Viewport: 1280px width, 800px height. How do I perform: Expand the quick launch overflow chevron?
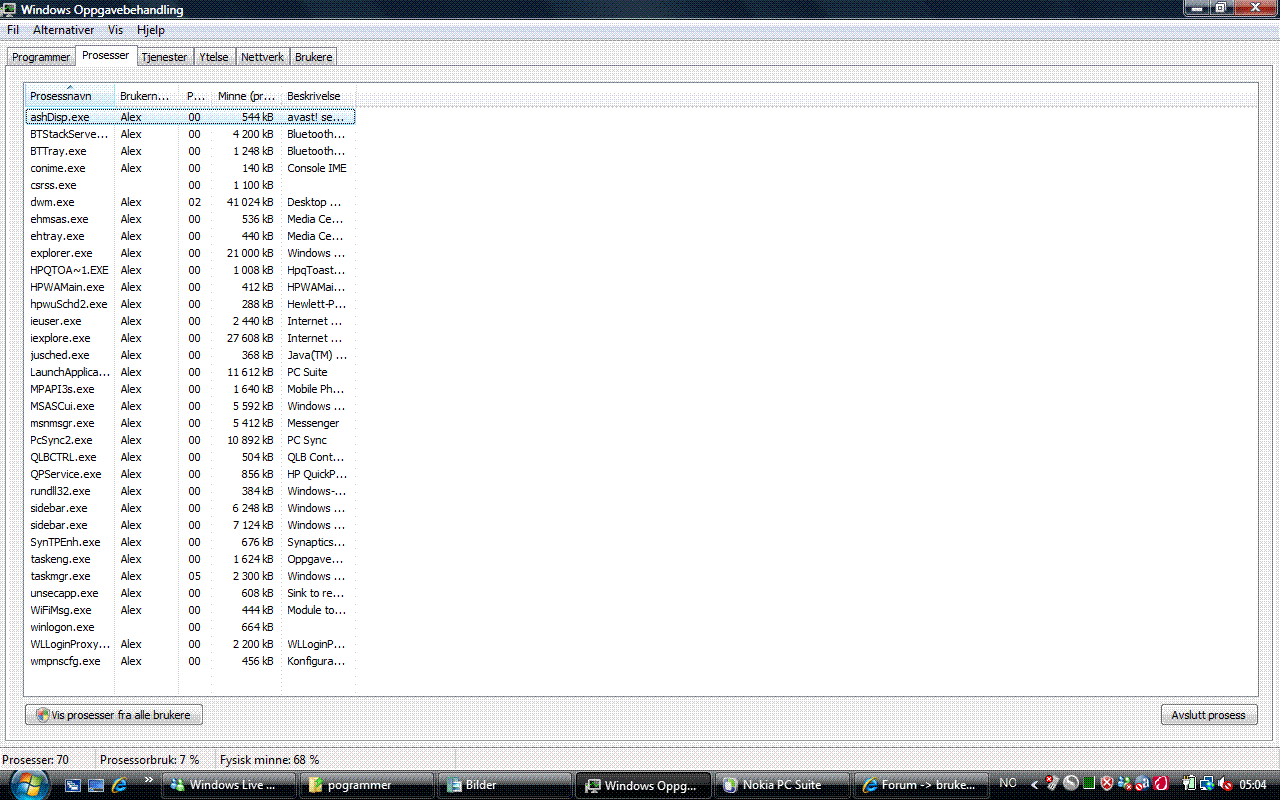(x=149, y=780)
